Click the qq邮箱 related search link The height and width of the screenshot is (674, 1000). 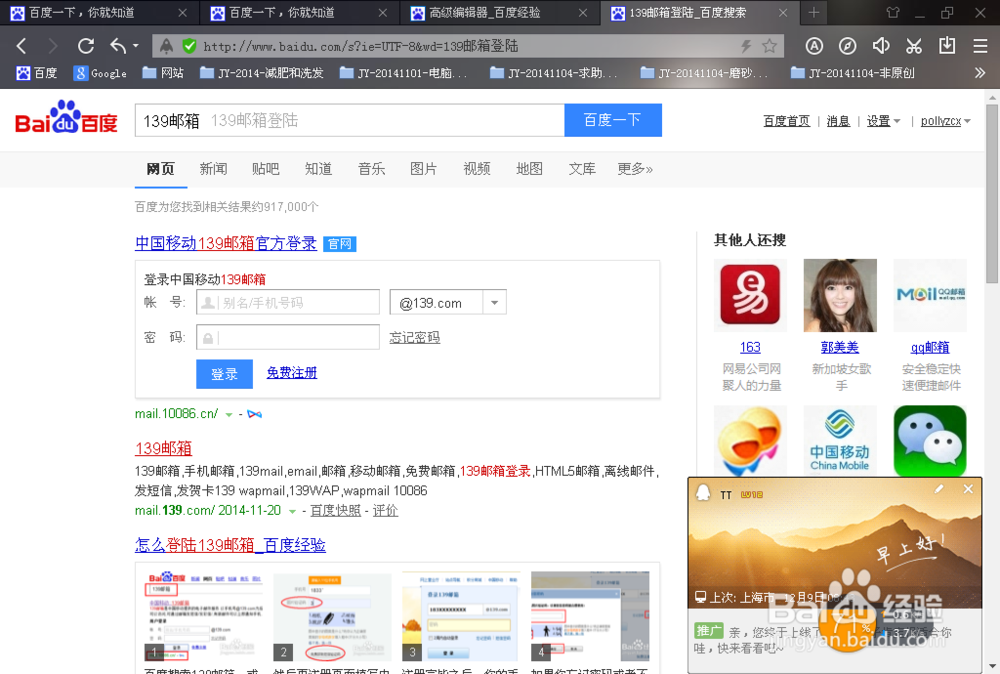(930, 348)
